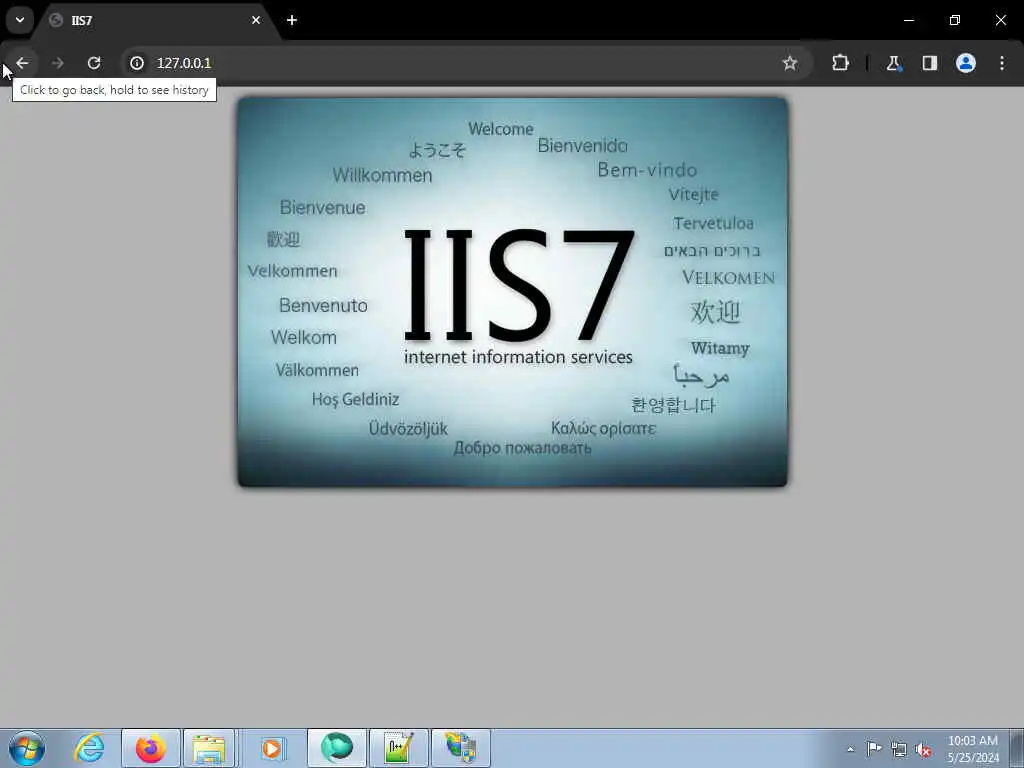Screen dimensions: 1024x768
Task: Click the IIS7 welcome image
Action: click(513, 292)
